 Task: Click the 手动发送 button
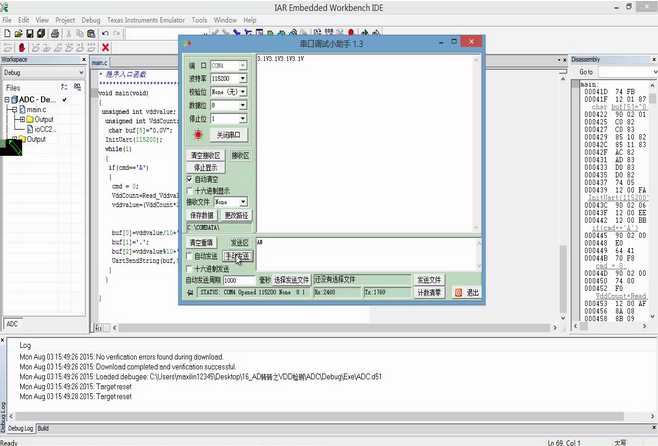pyautogui.click(x=238, y=256)
